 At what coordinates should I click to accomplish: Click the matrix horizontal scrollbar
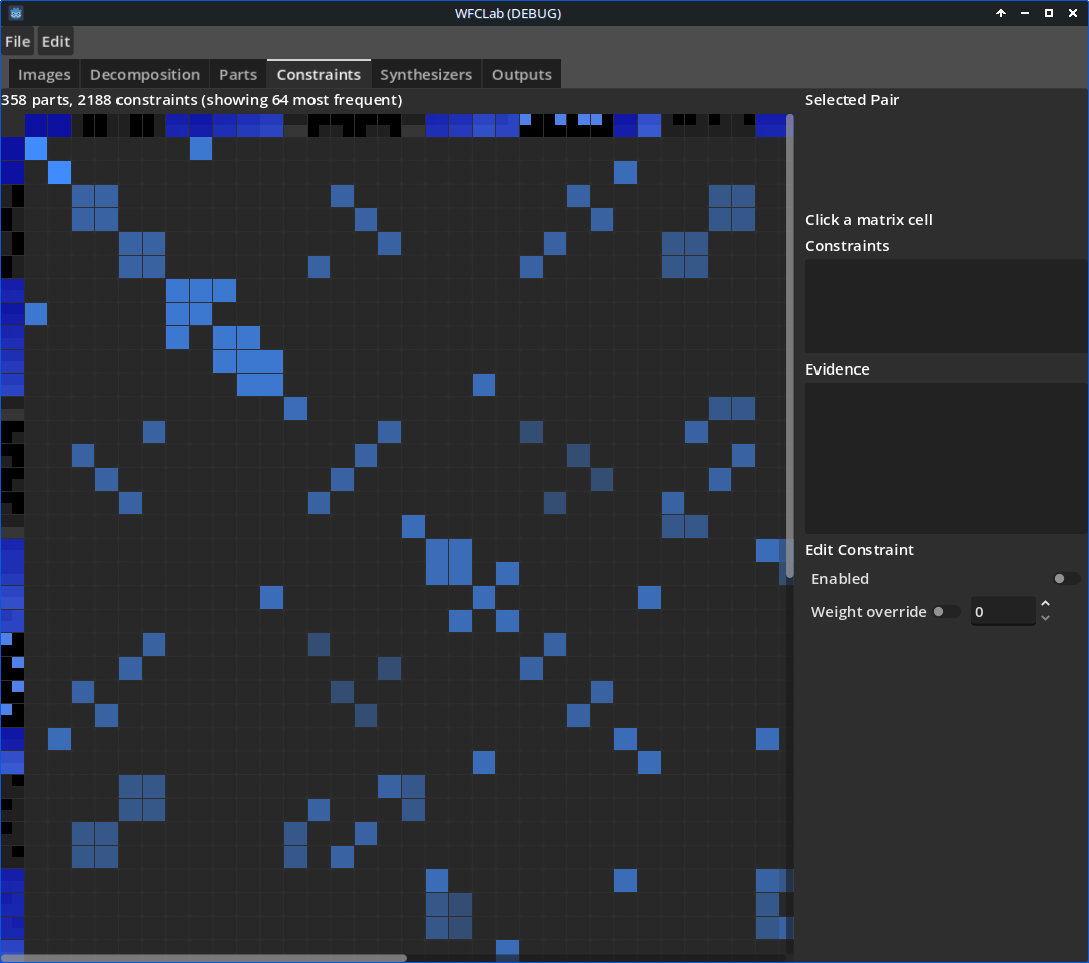204,958
